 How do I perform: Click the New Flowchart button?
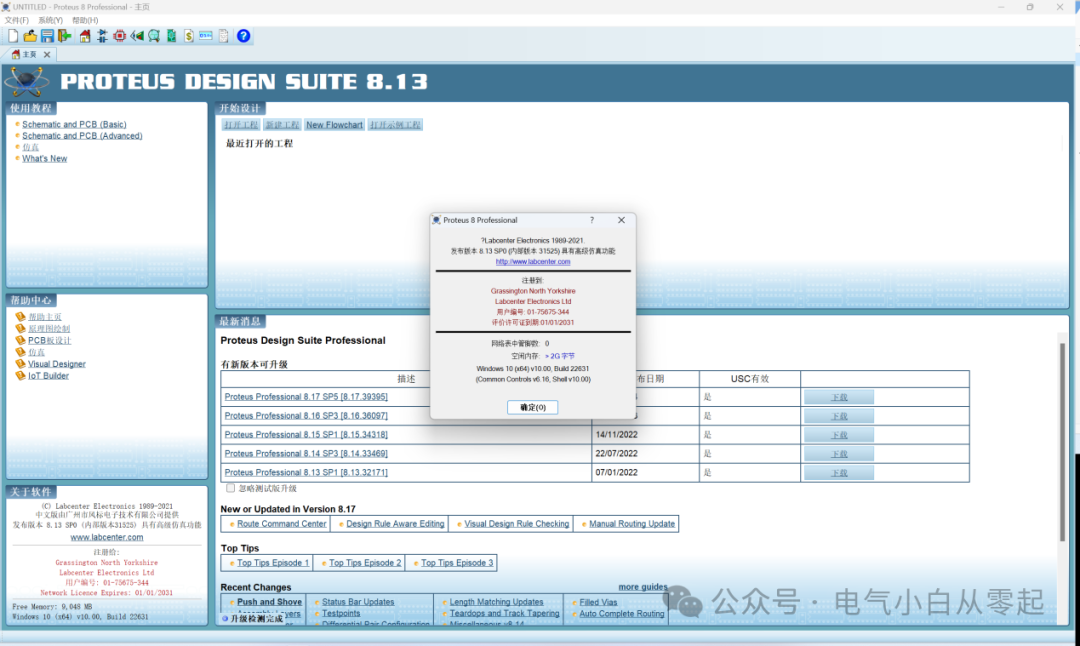coord(334,125)
